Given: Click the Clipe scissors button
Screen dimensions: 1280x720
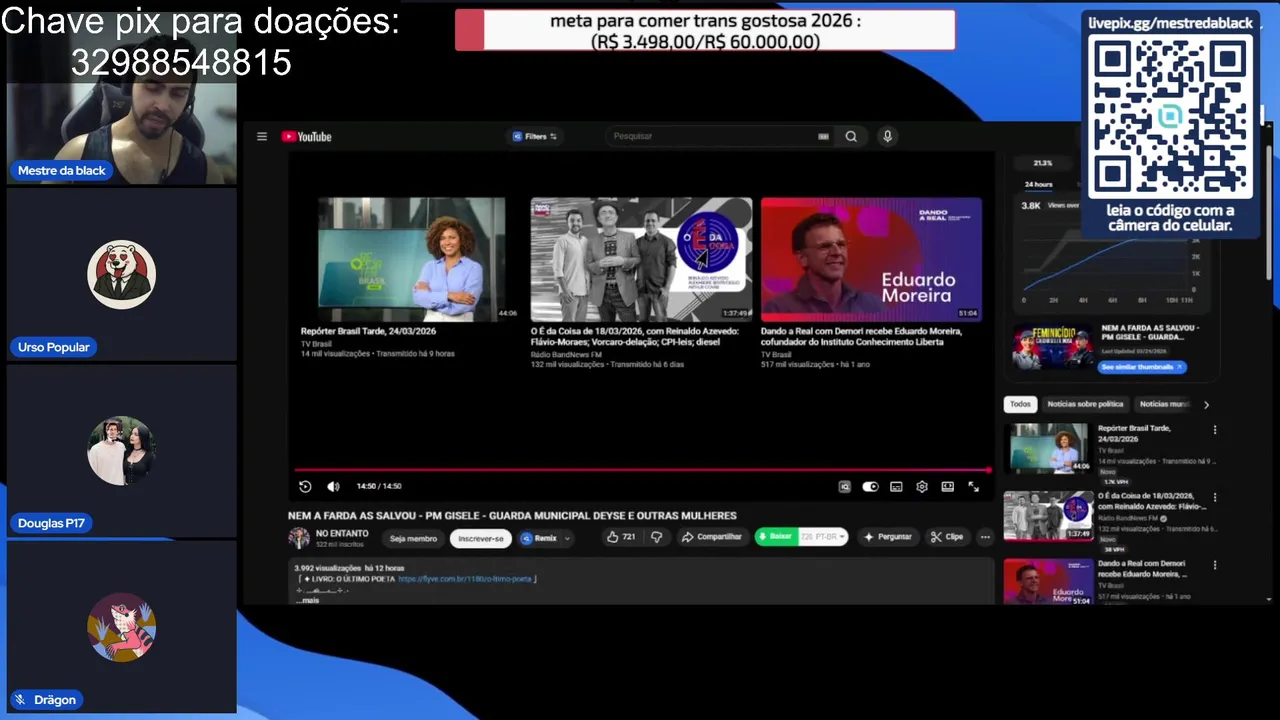Looking at the screenshot, I should pyautogui.click(x=947, y=537).
